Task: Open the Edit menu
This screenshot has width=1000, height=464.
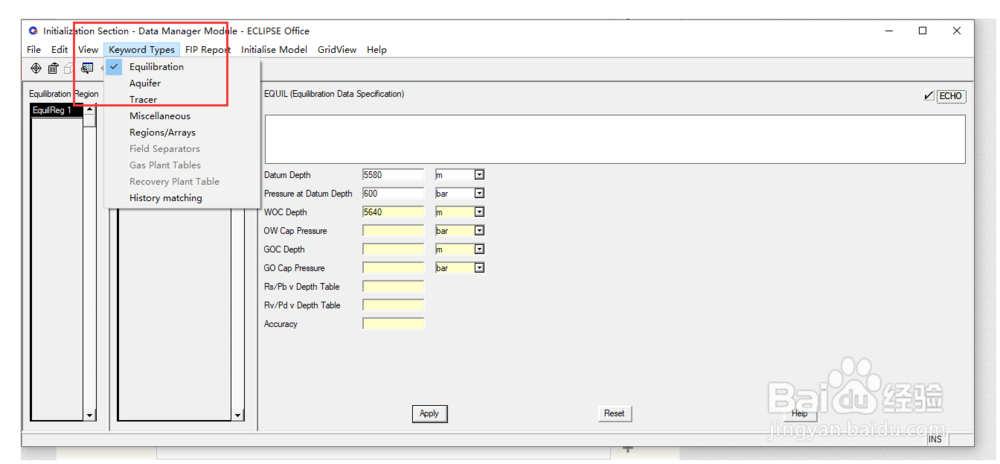Action: [x=59, y=50]
